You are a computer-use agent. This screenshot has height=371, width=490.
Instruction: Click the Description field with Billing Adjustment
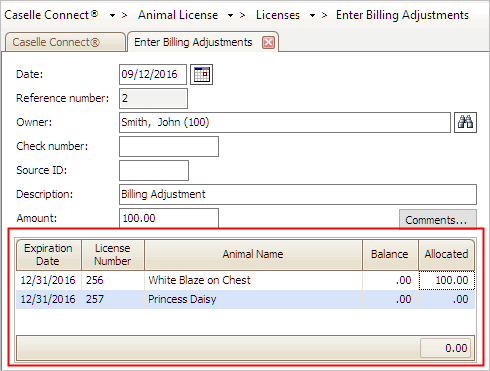click(x=298, y=194)
